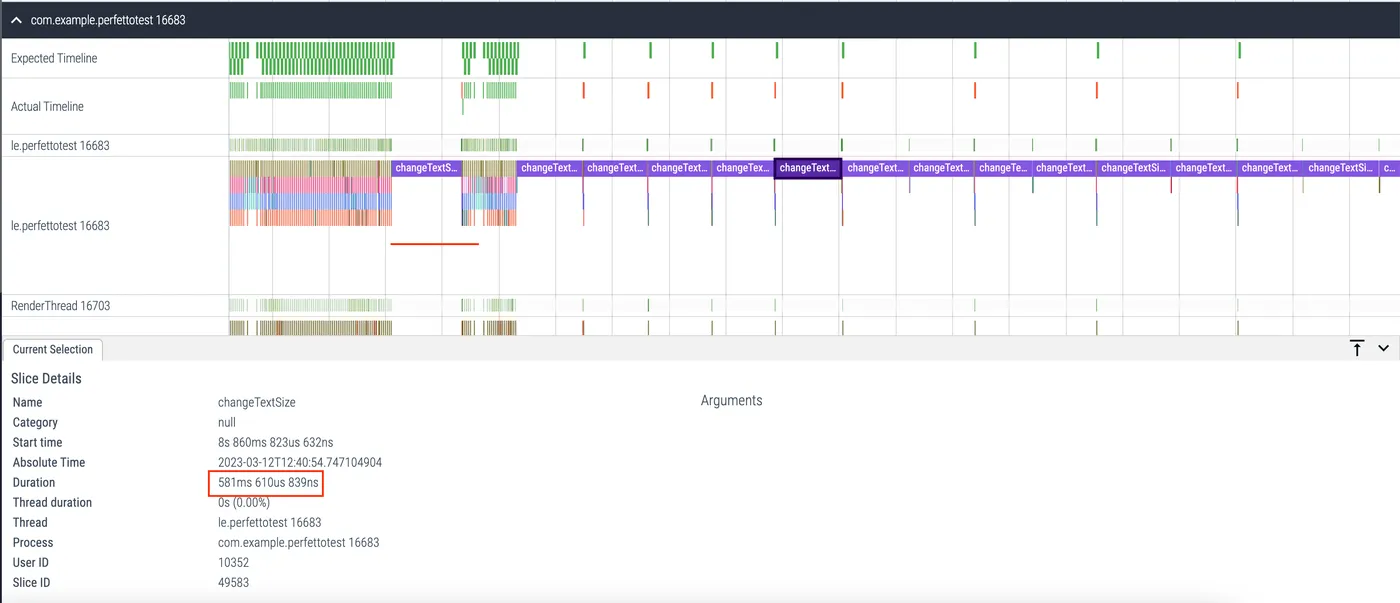1400x603 pixels.
Task: Click the last truncated slice labeled "c..."
Action: click(1389, 168)
